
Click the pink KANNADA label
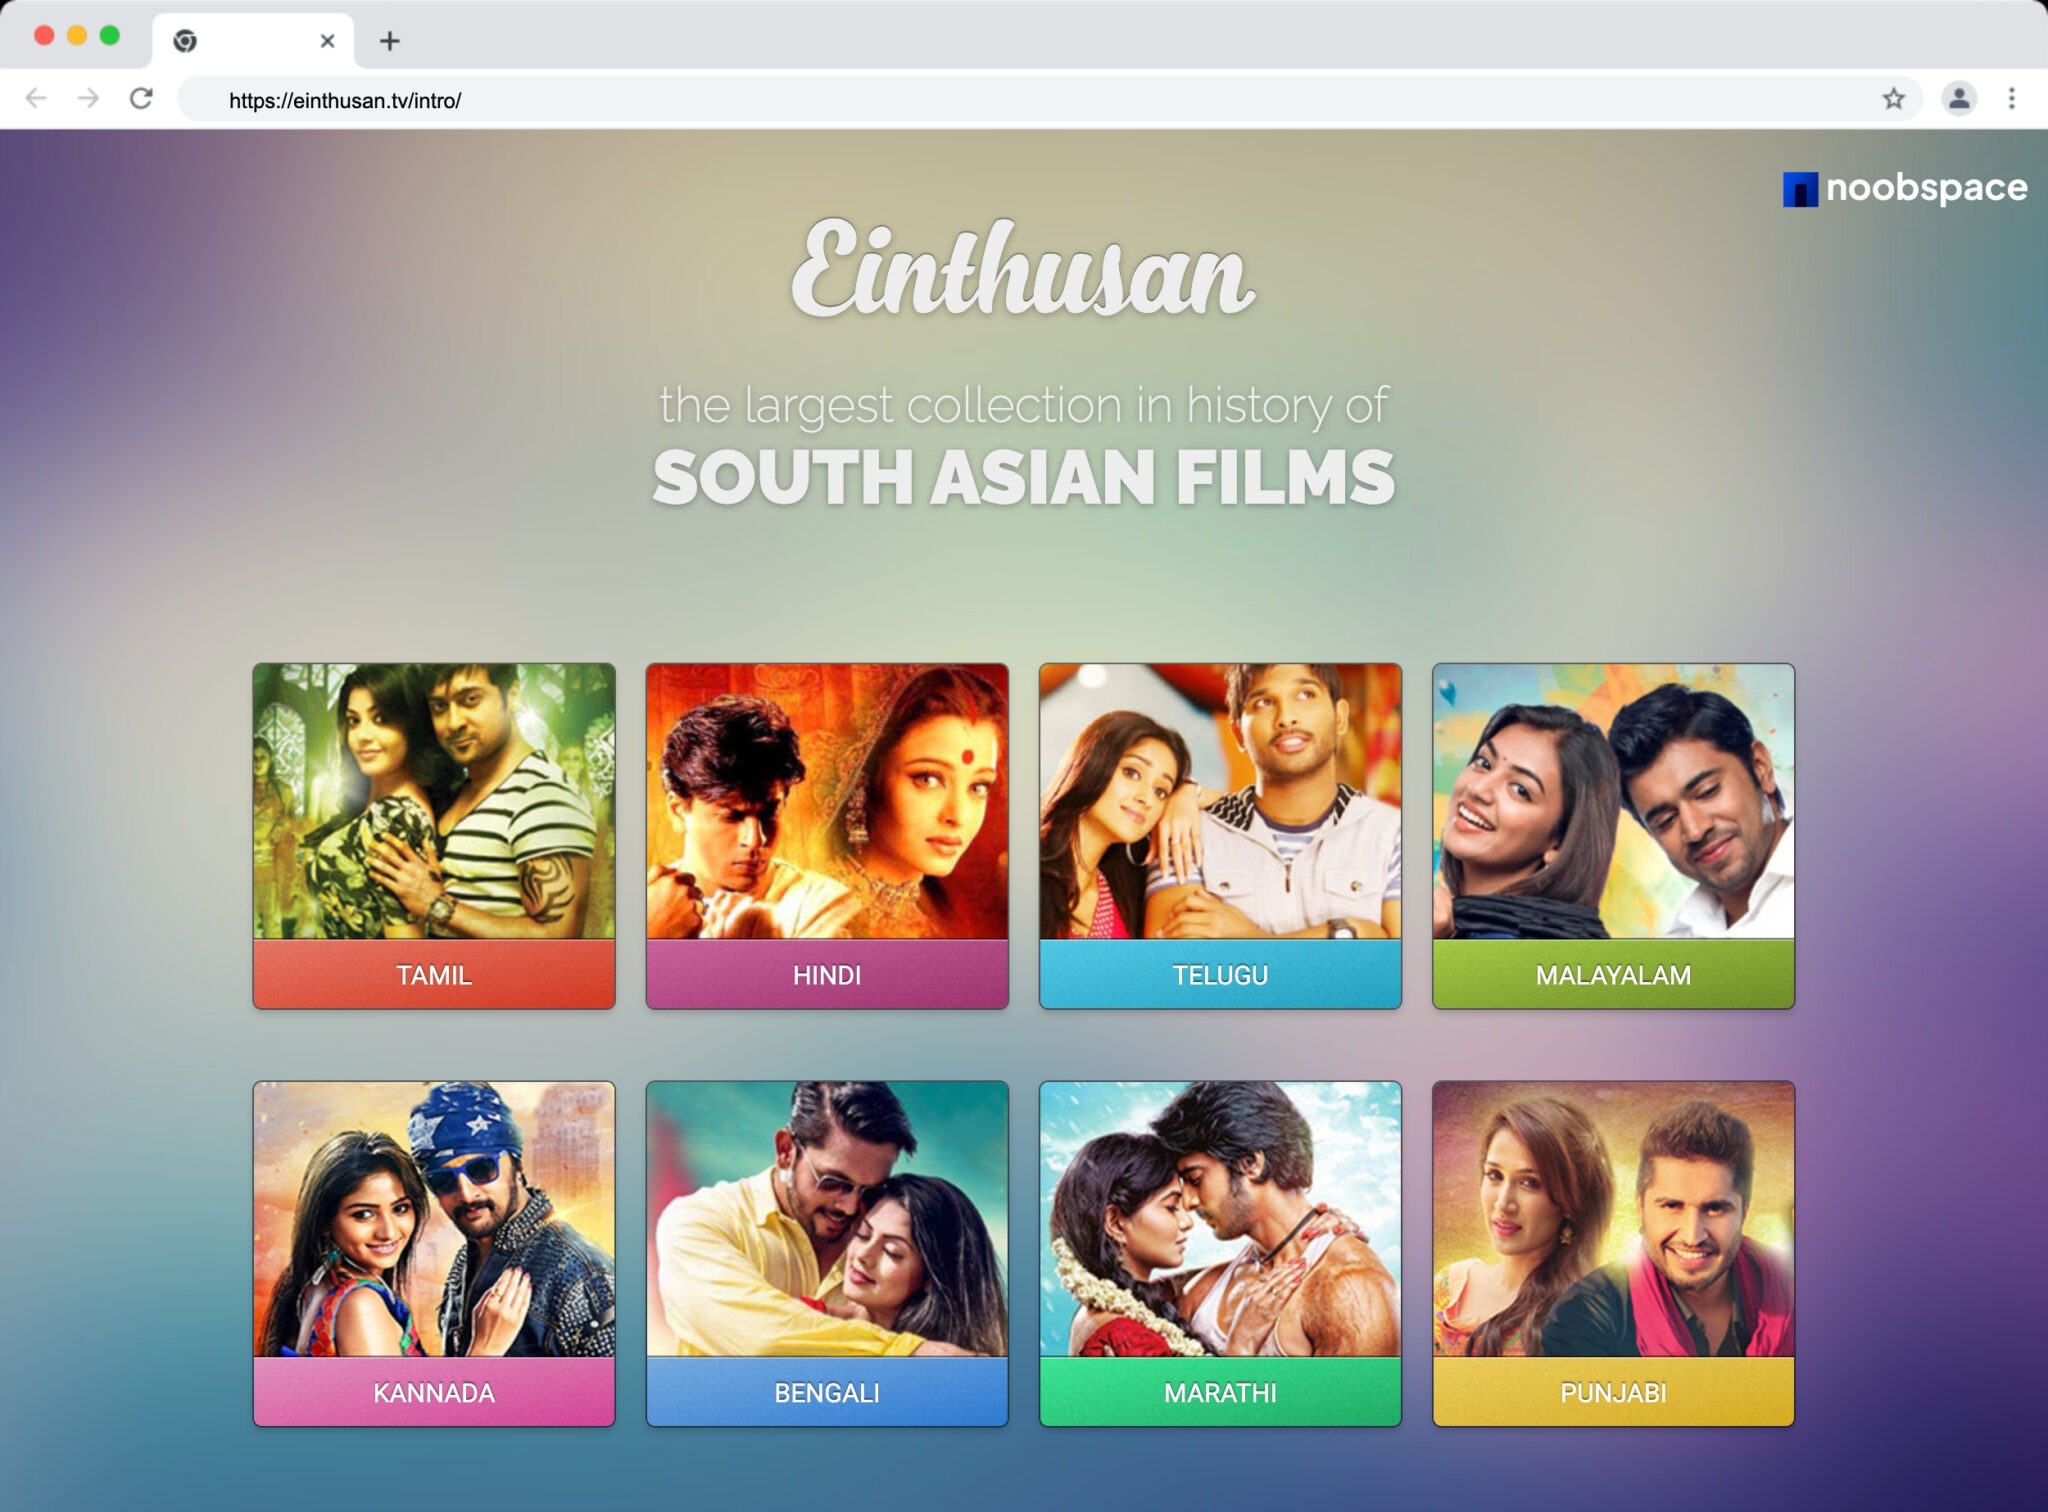tap(434, 1392)
